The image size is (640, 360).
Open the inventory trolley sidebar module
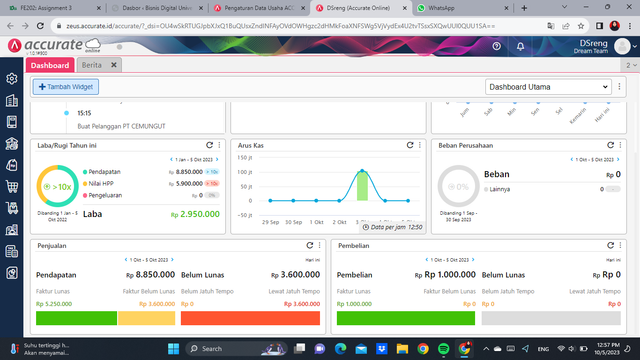click(x=12, y=208)
